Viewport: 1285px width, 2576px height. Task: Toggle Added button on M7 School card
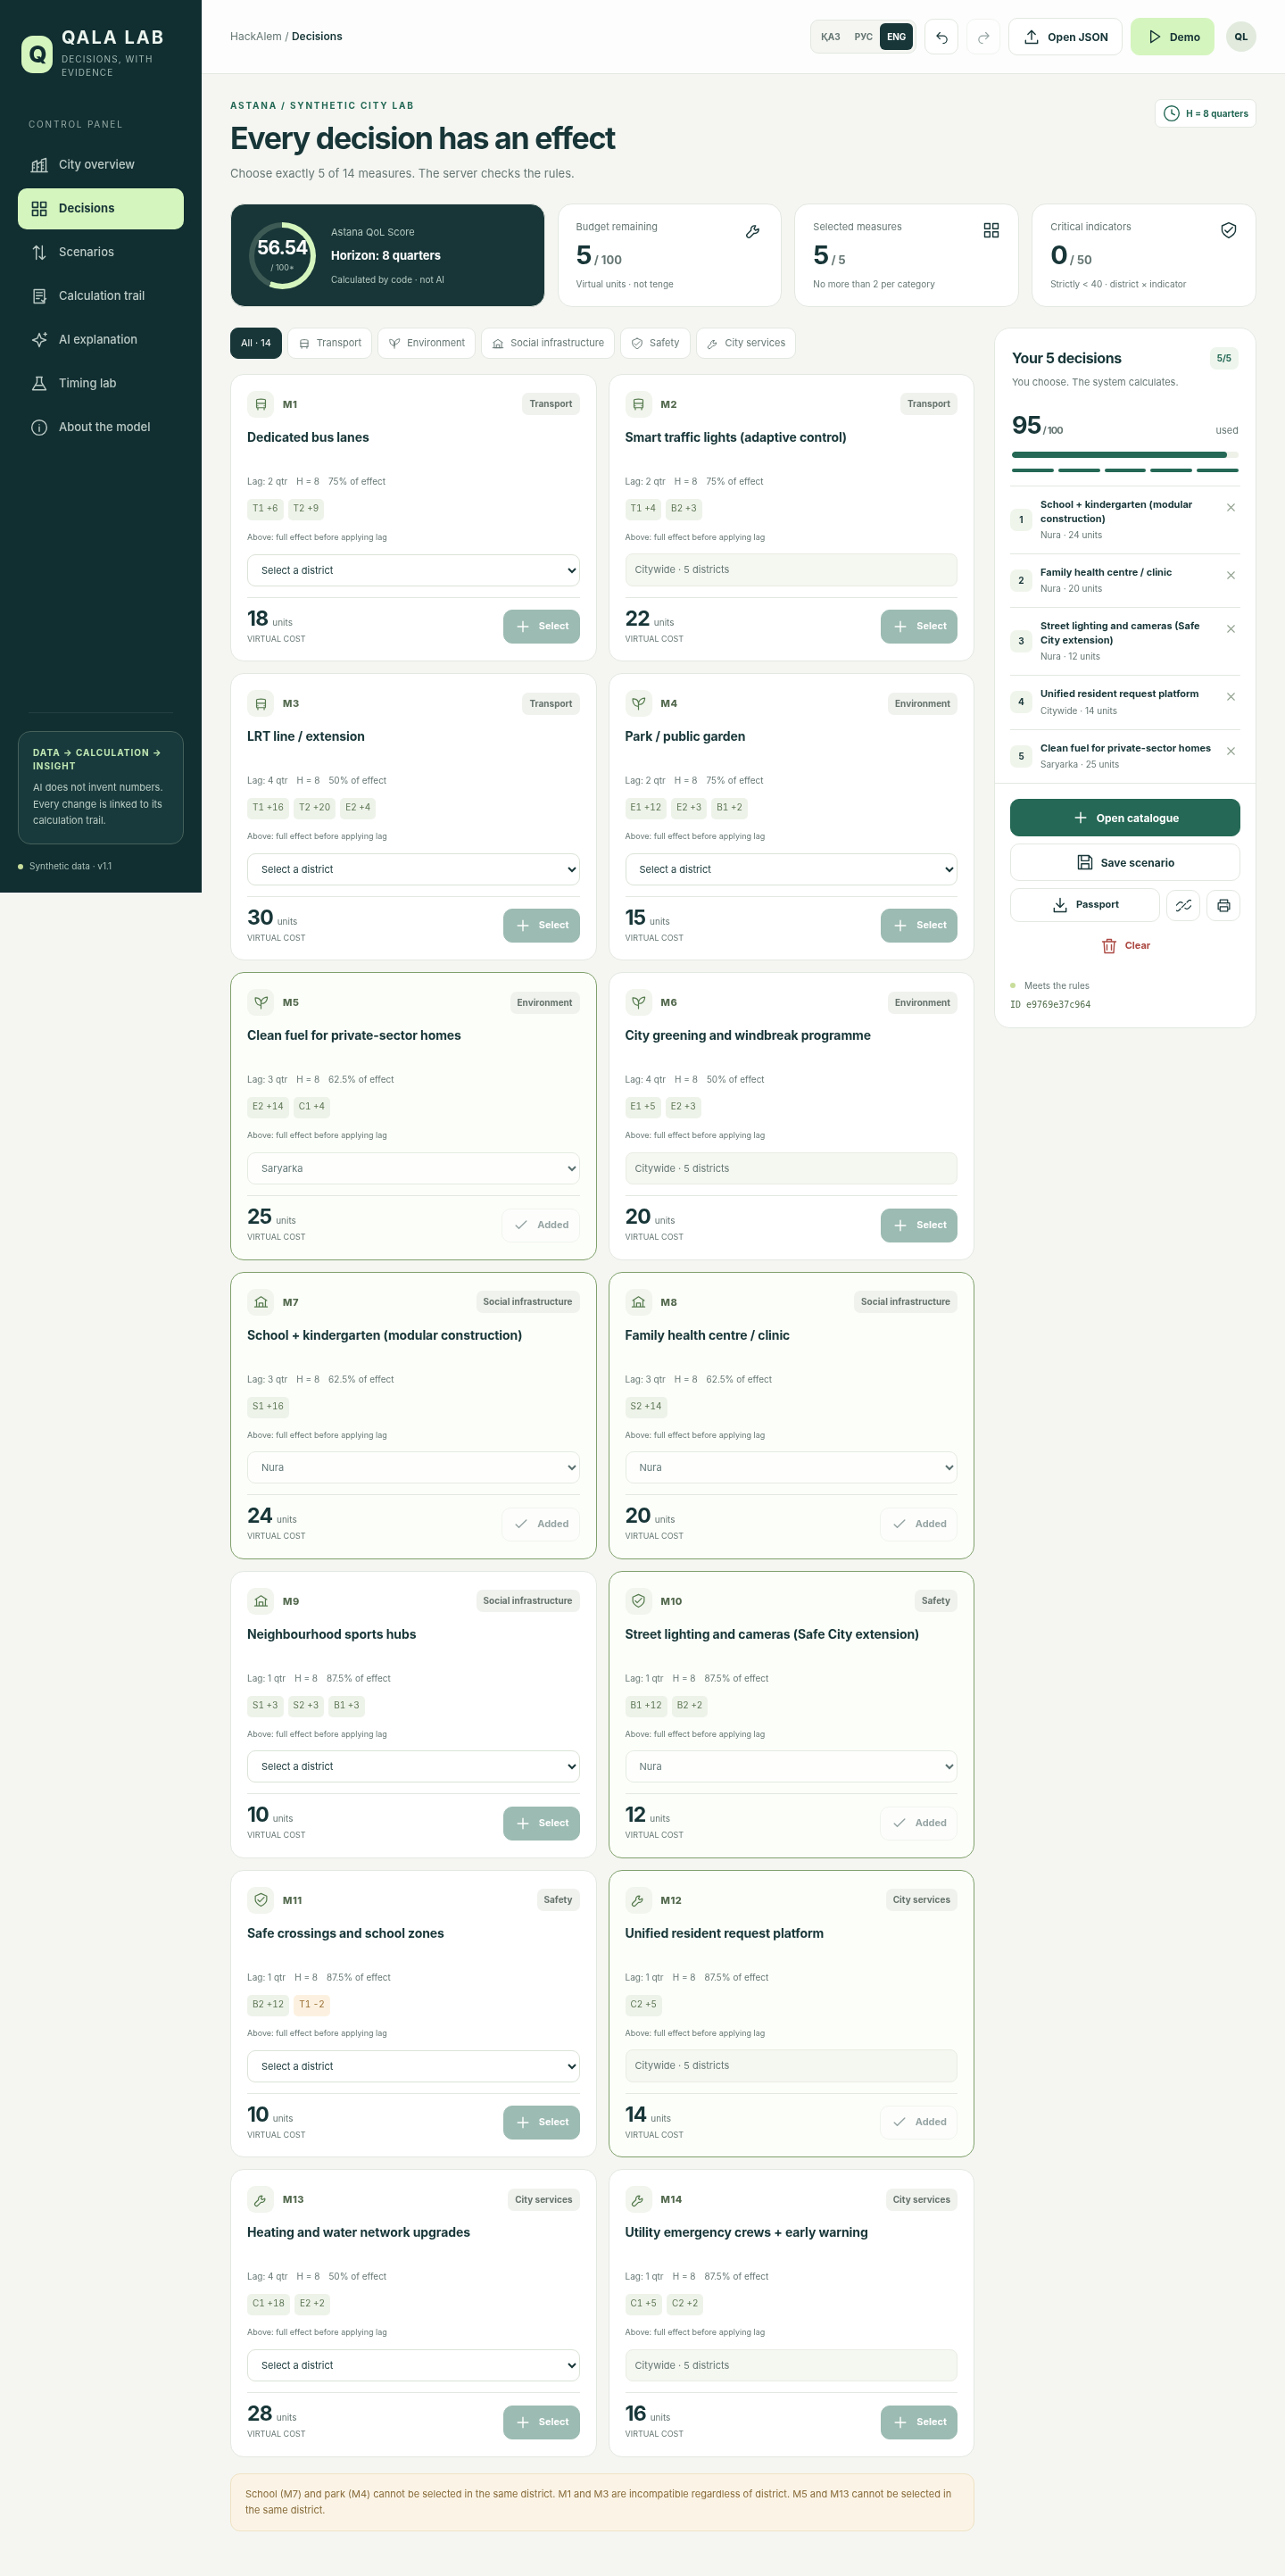(x=541, y=1524)
